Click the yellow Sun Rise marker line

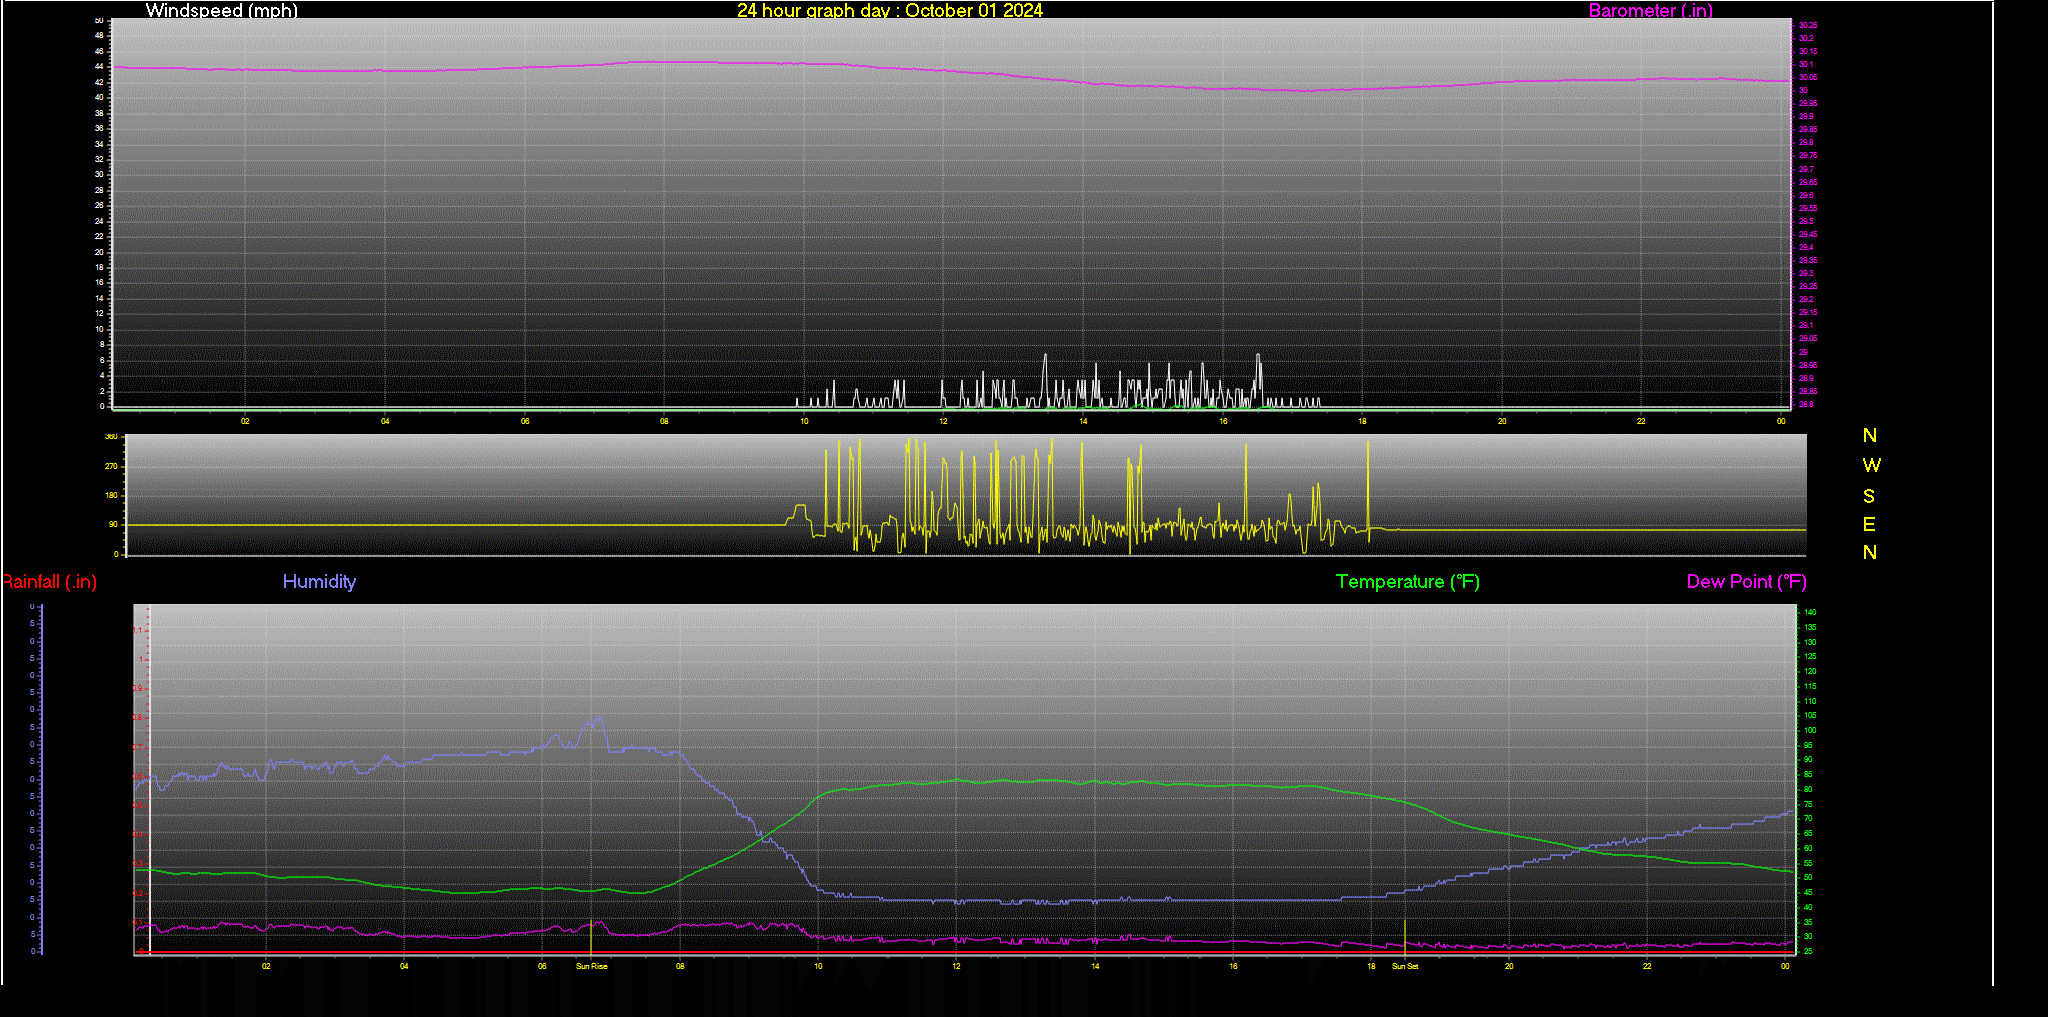click(x=591, y=937)
